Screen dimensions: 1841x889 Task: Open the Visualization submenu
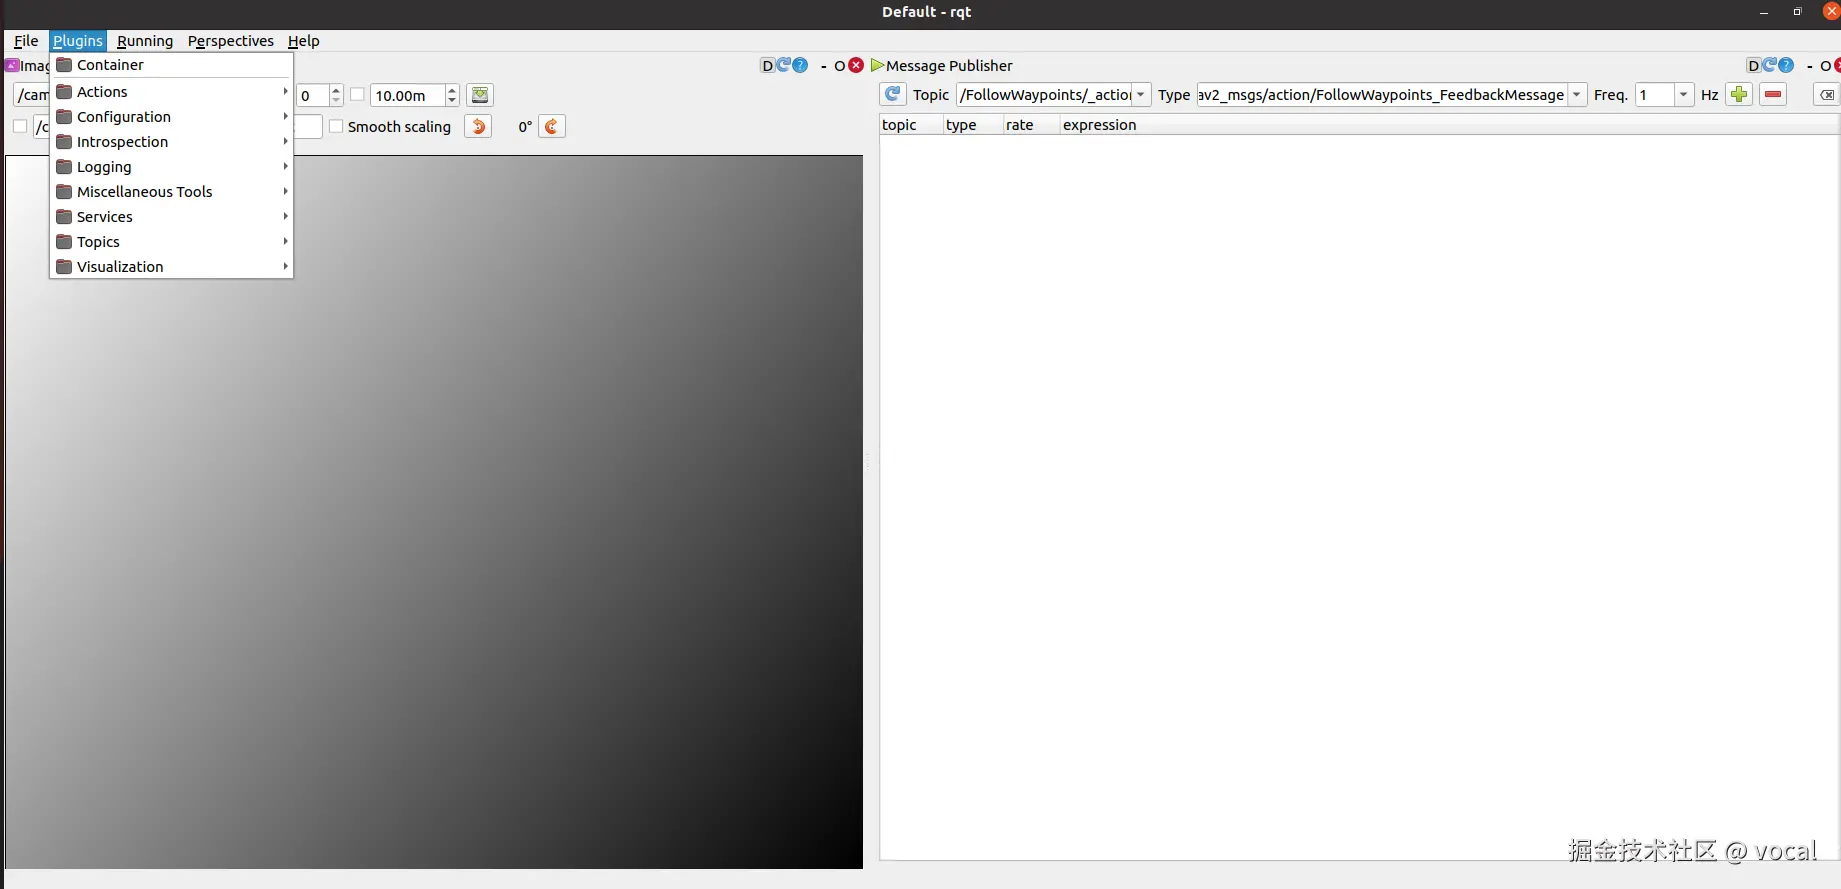pos(171,266)
